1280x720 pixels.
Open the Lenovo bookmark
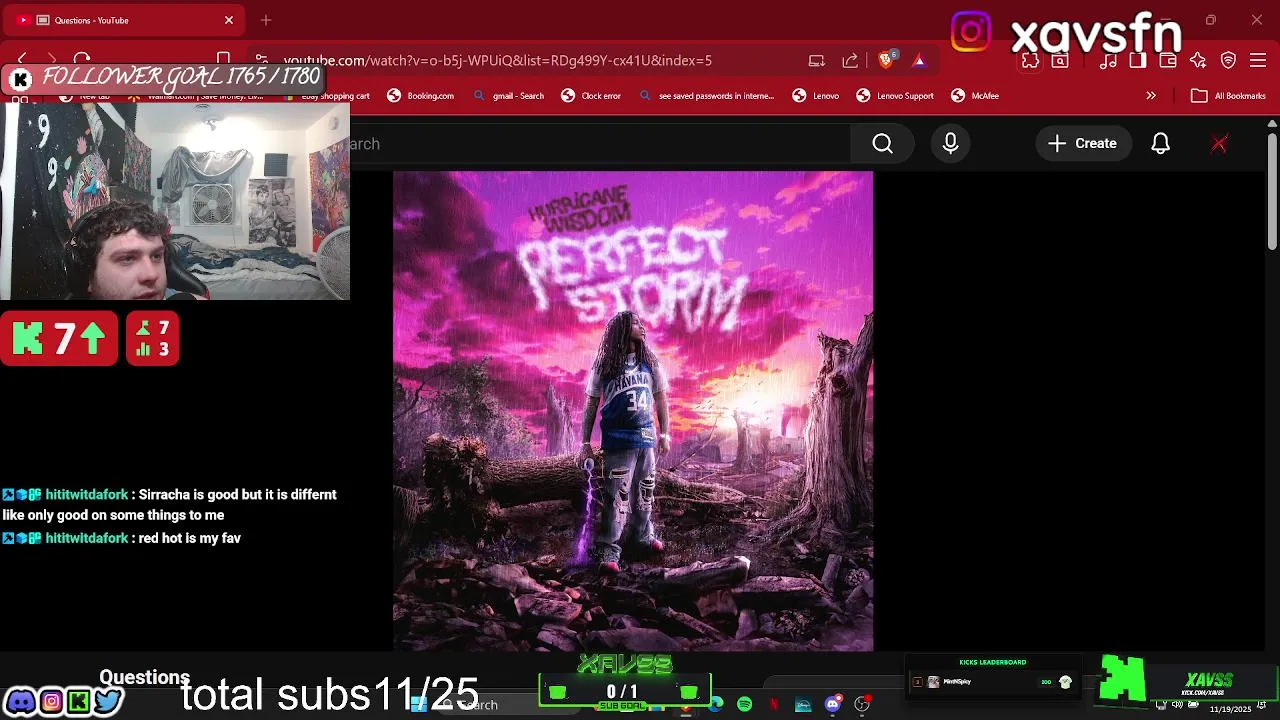pos(816,96)
